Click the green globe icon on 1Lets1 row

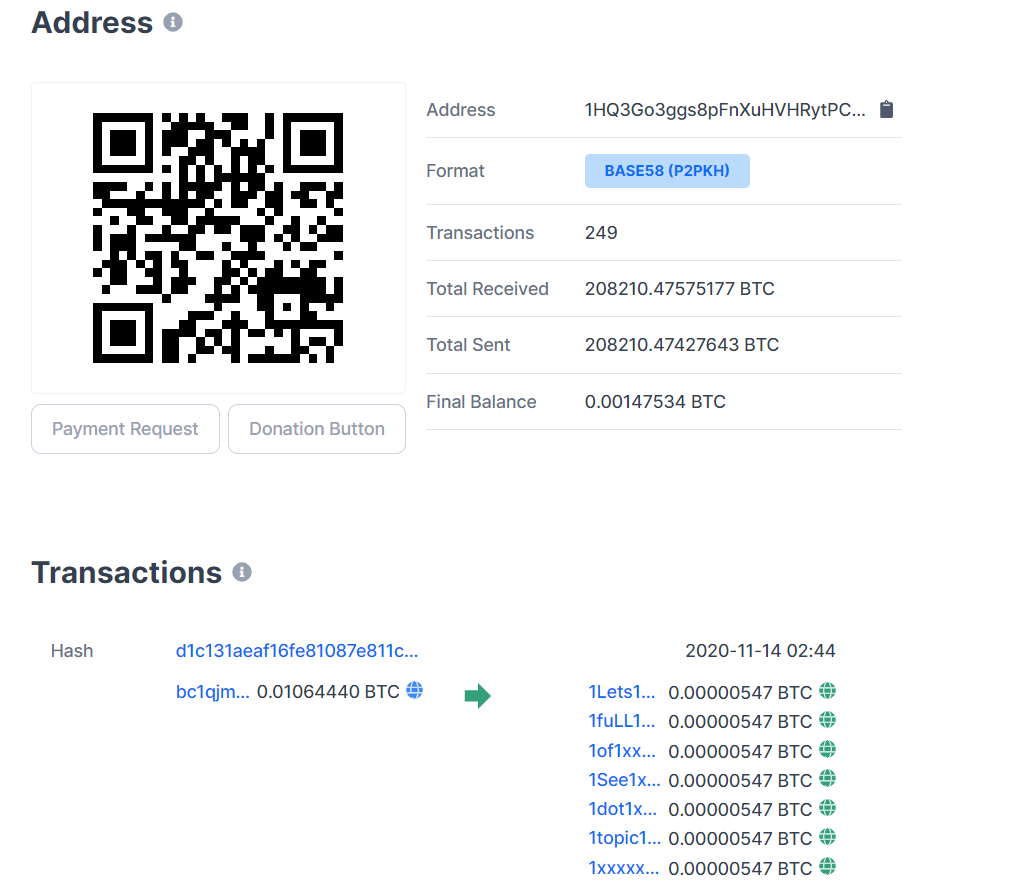pos(827,692)
